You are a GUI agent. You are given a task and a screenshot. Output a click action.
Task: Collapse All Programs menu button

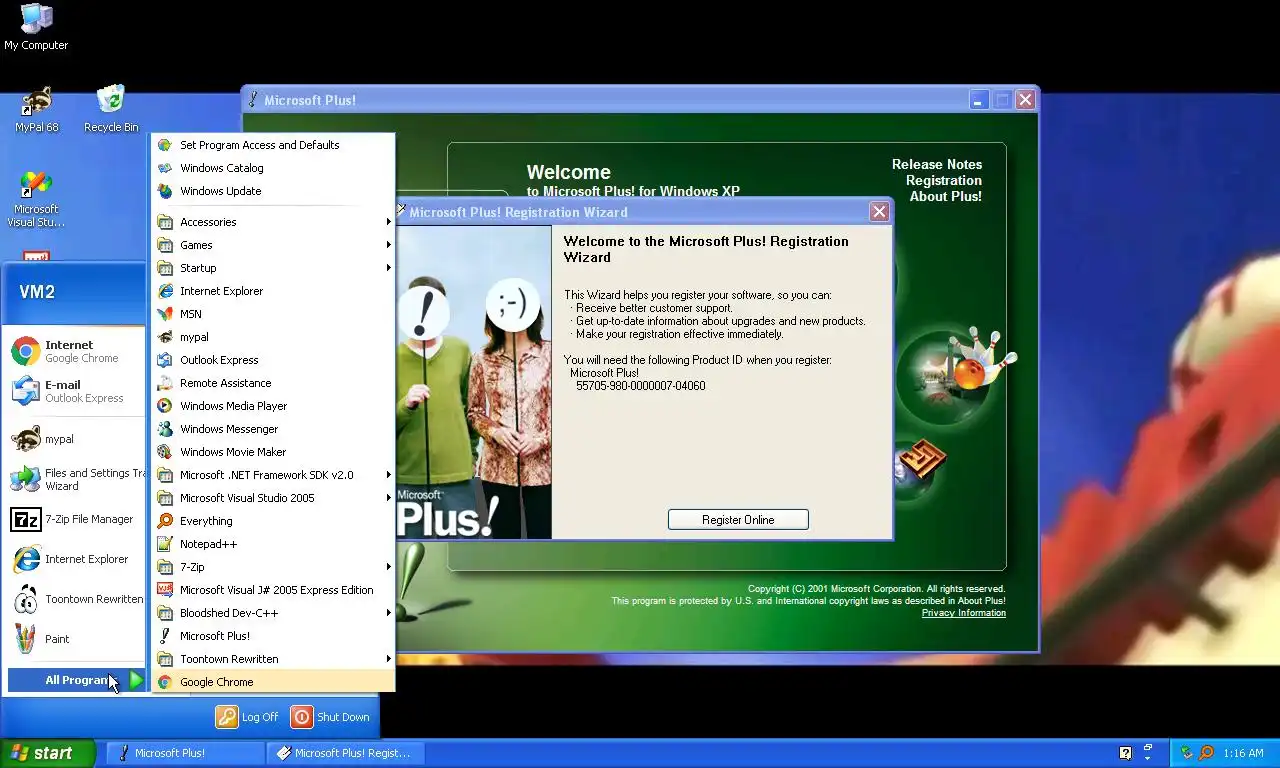click(x=77, y=680)
